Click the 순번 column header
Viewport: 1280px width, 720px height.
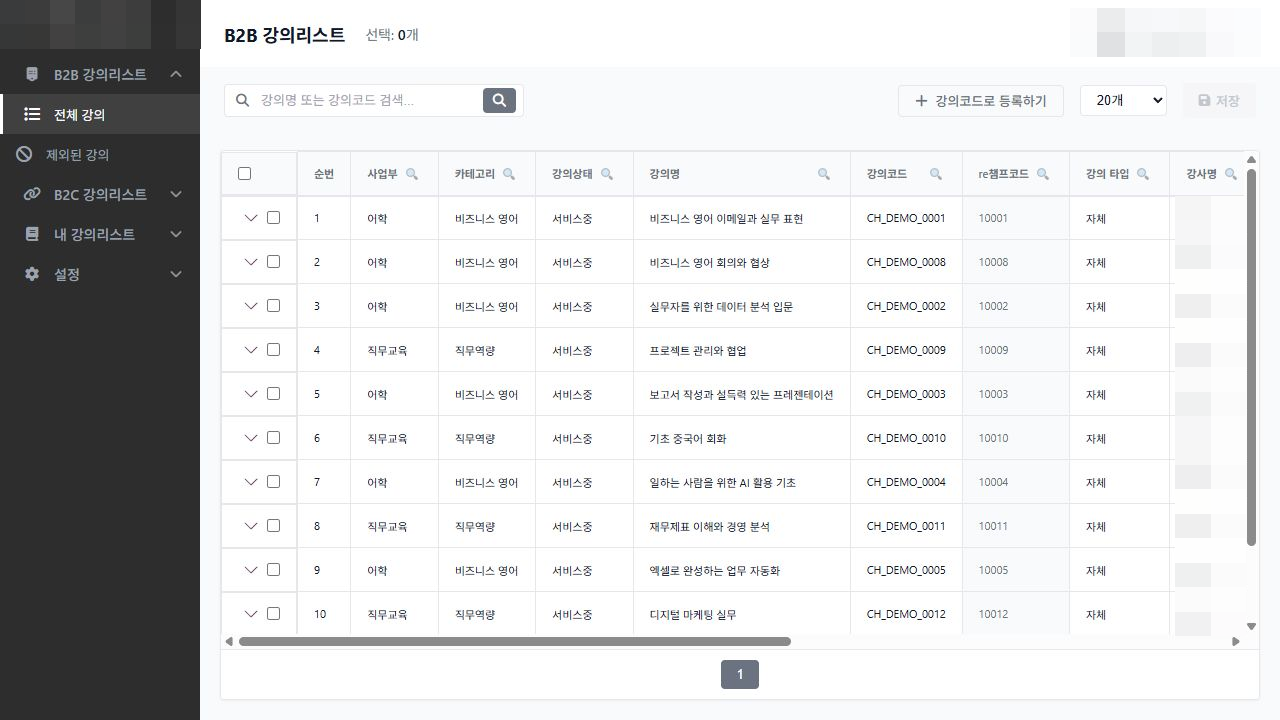click(x=324, y=174)
